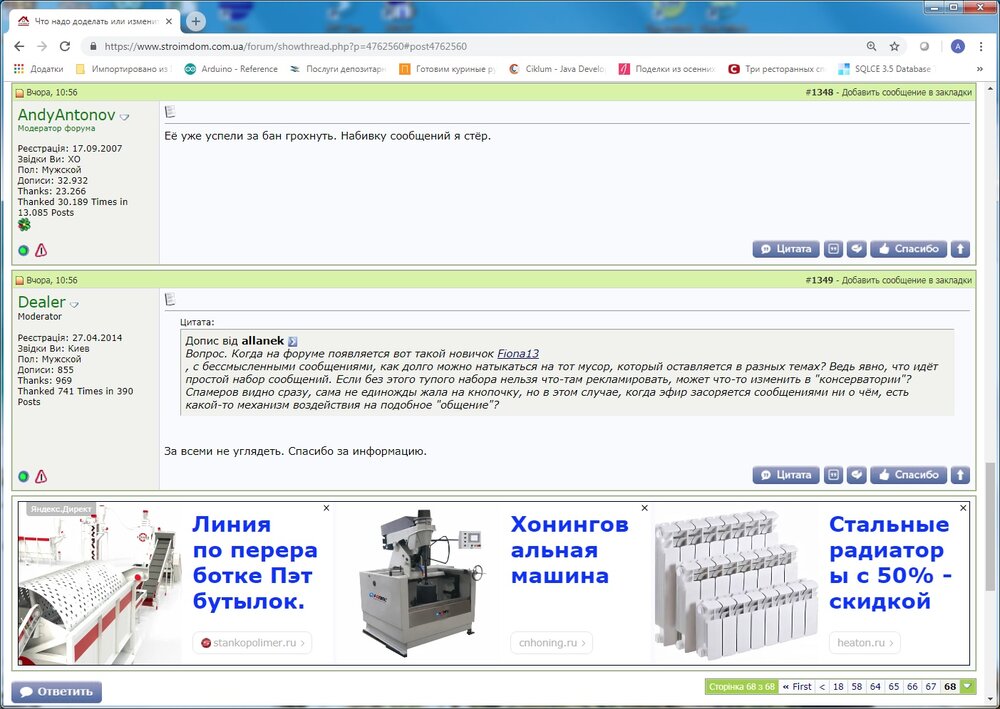This screenshot has height=709, width=1000.
Task: Click the document icon at the top of post #1349
Action: tap(169, 297)
